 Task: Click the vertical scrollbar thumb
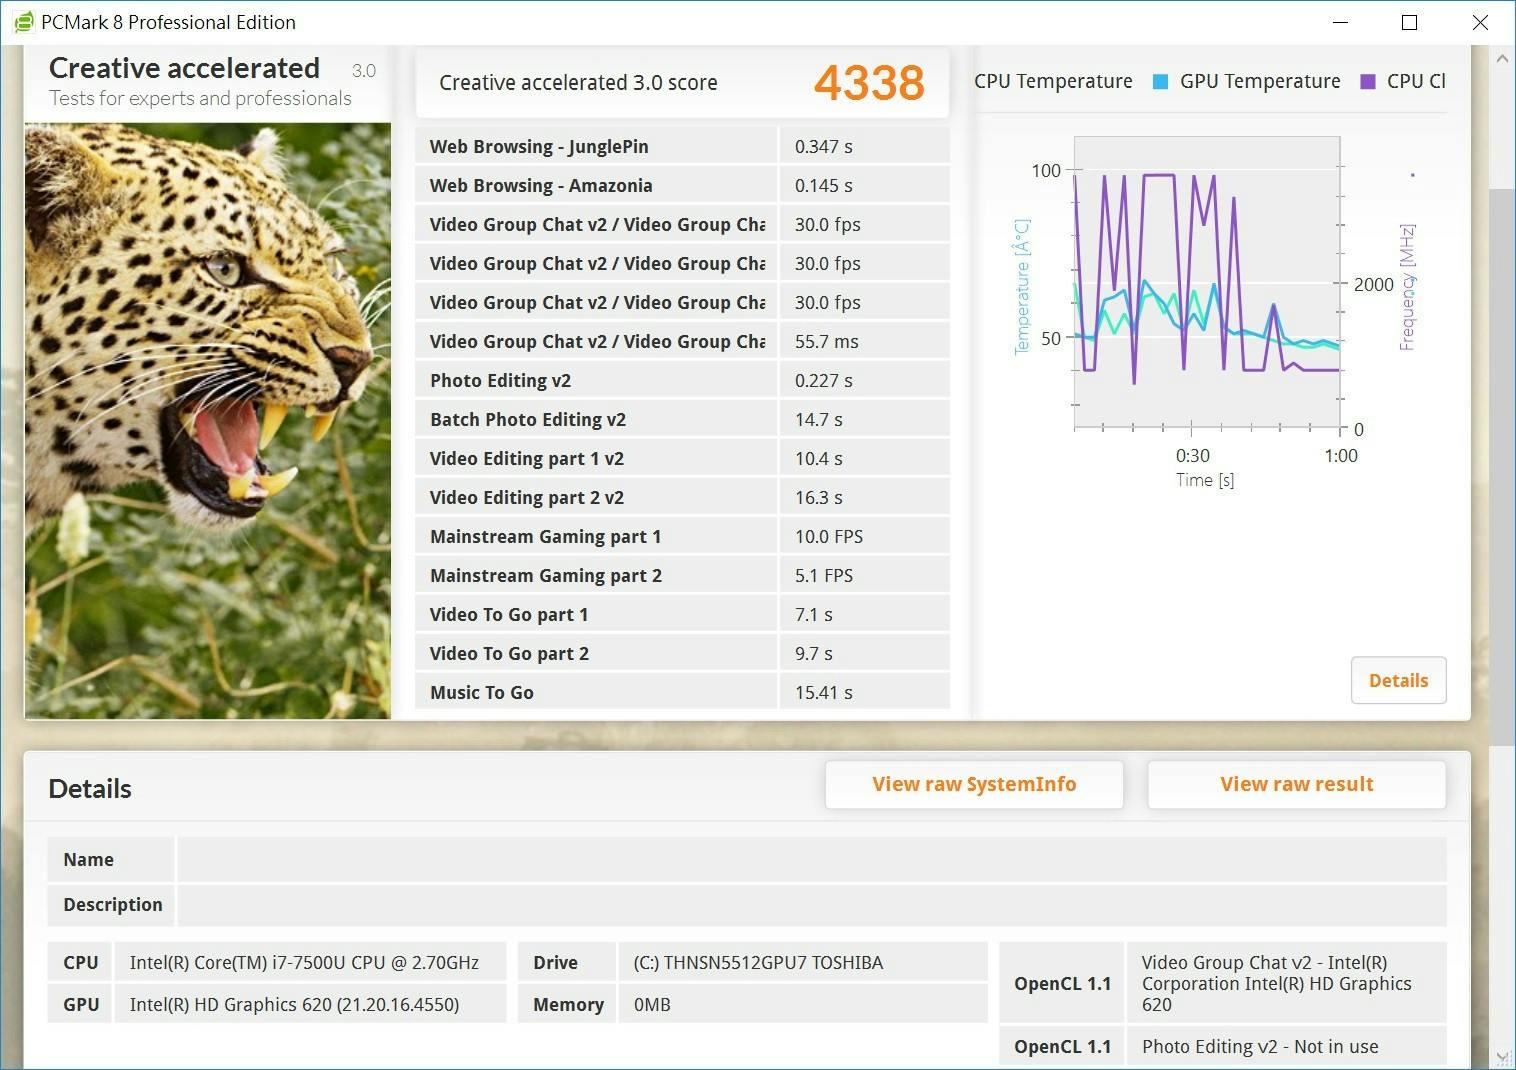tap(1502, 465)
